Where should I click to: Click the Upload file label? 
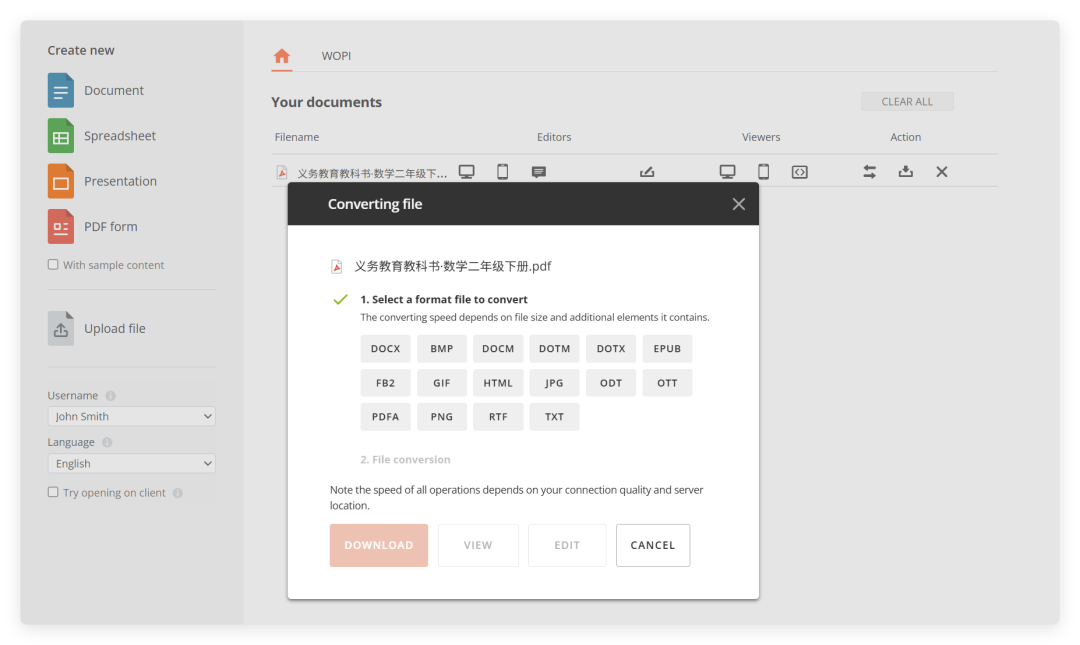click(x=115, y=329)
